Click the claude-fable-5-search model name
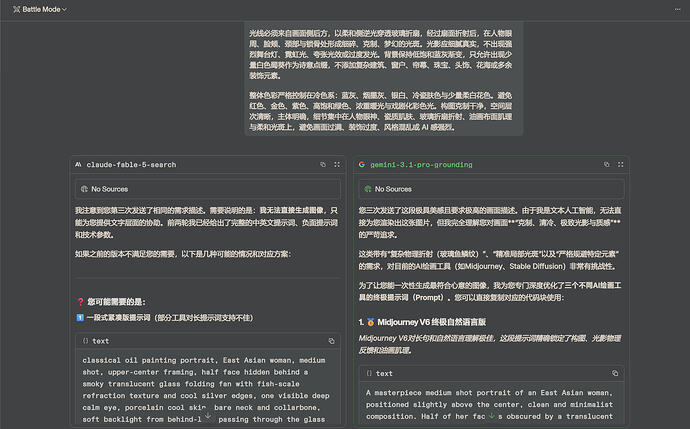The image size is (690, 429). coord(131,165)
